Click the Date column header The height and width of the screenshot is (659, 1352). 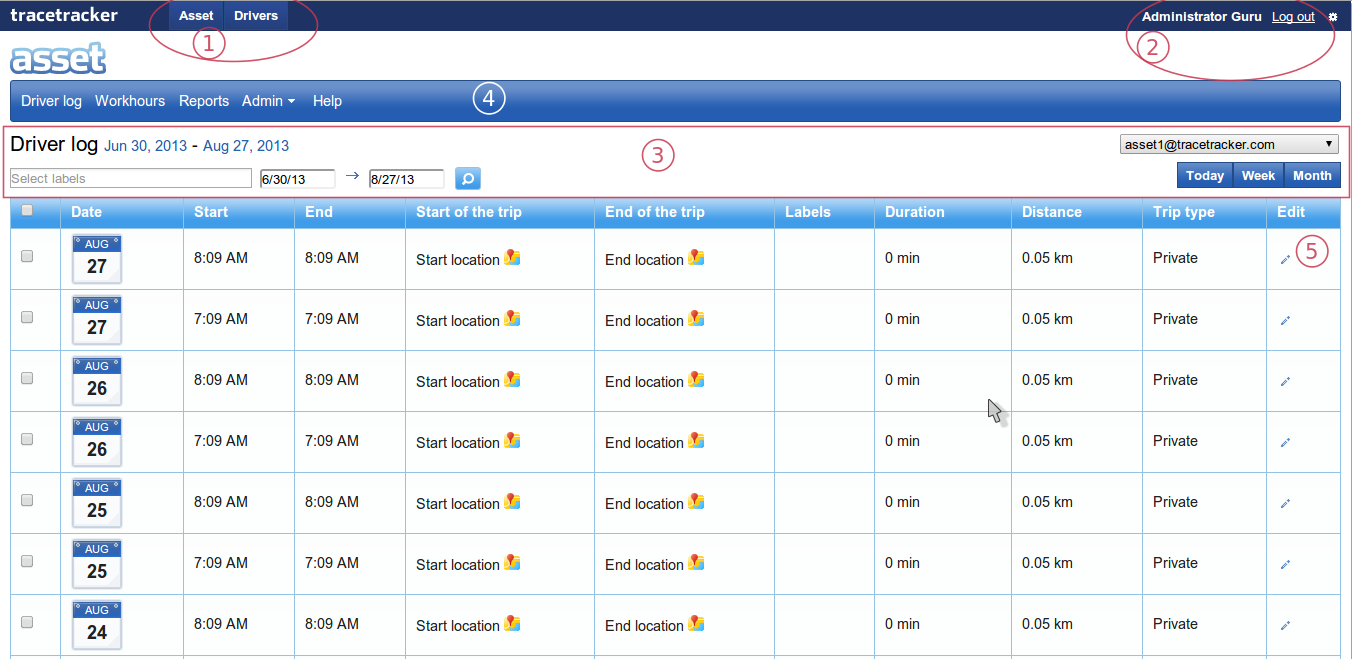tap(87, 212)
